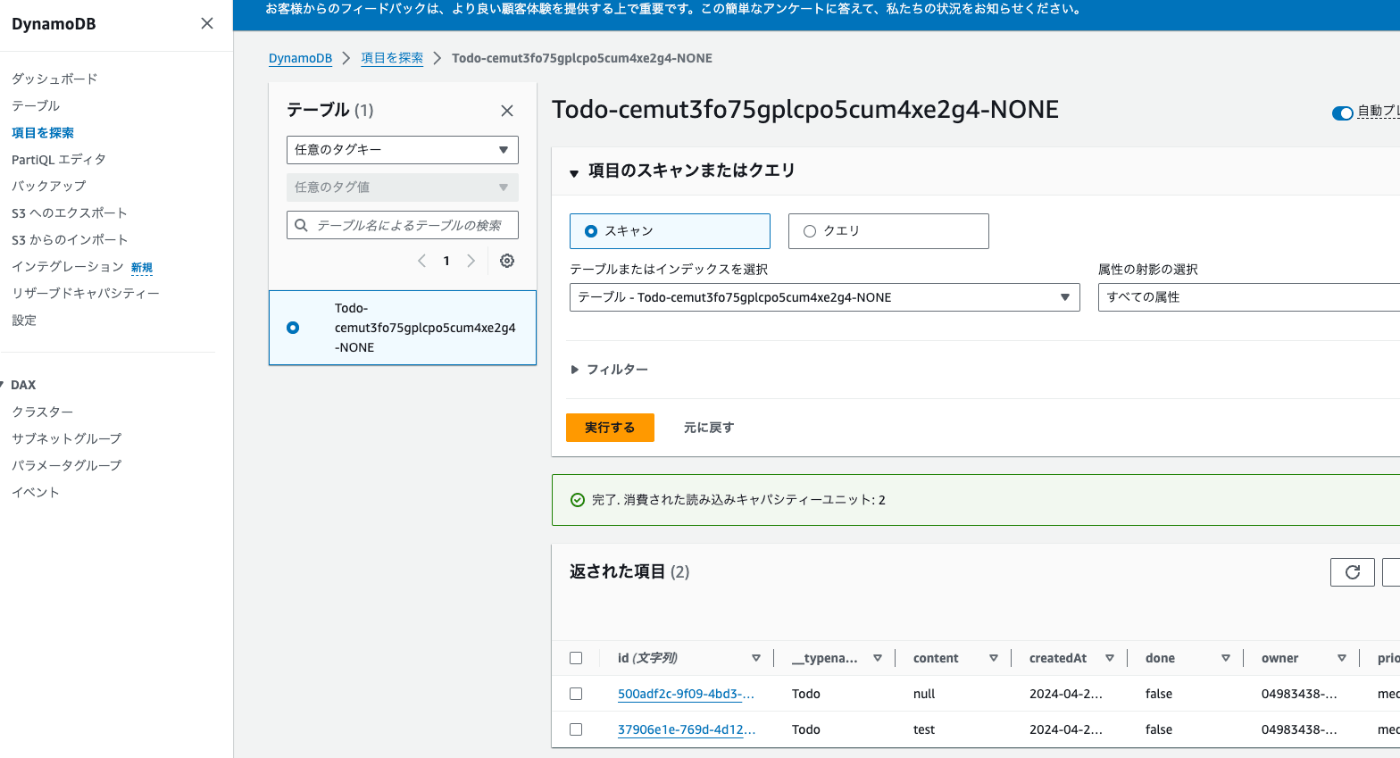Sort by done column arrow
This screenshot has width=1400, height=758.
point(1225,658)
